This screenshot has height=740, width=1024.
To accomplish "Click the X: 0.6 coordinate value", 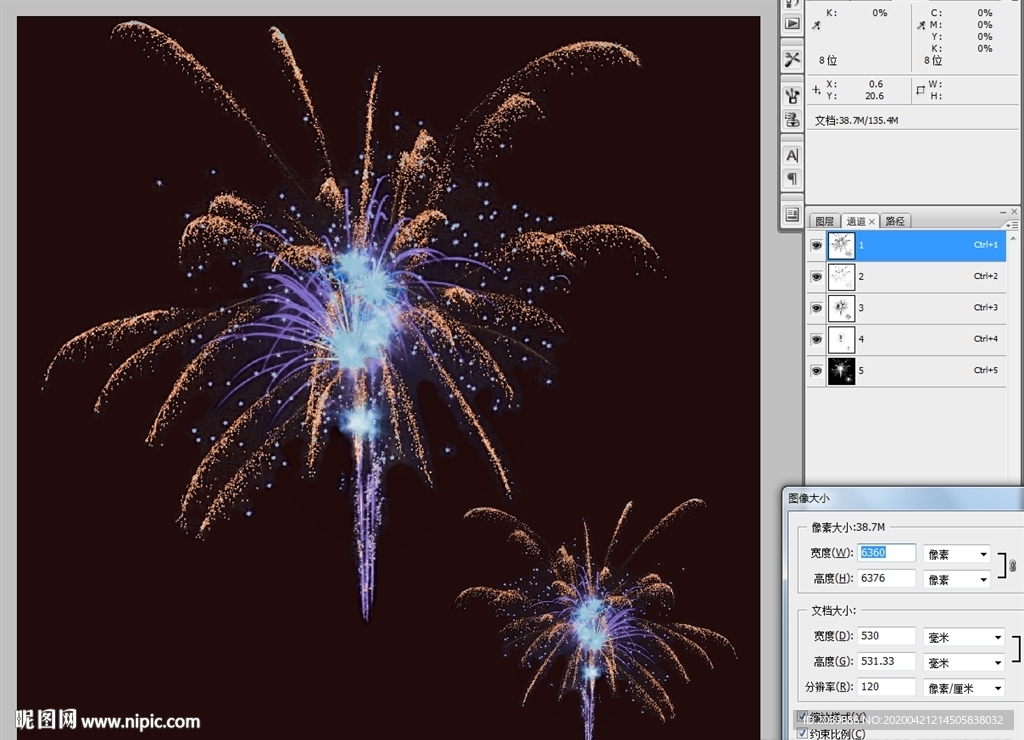I will [x=876, y=84].
